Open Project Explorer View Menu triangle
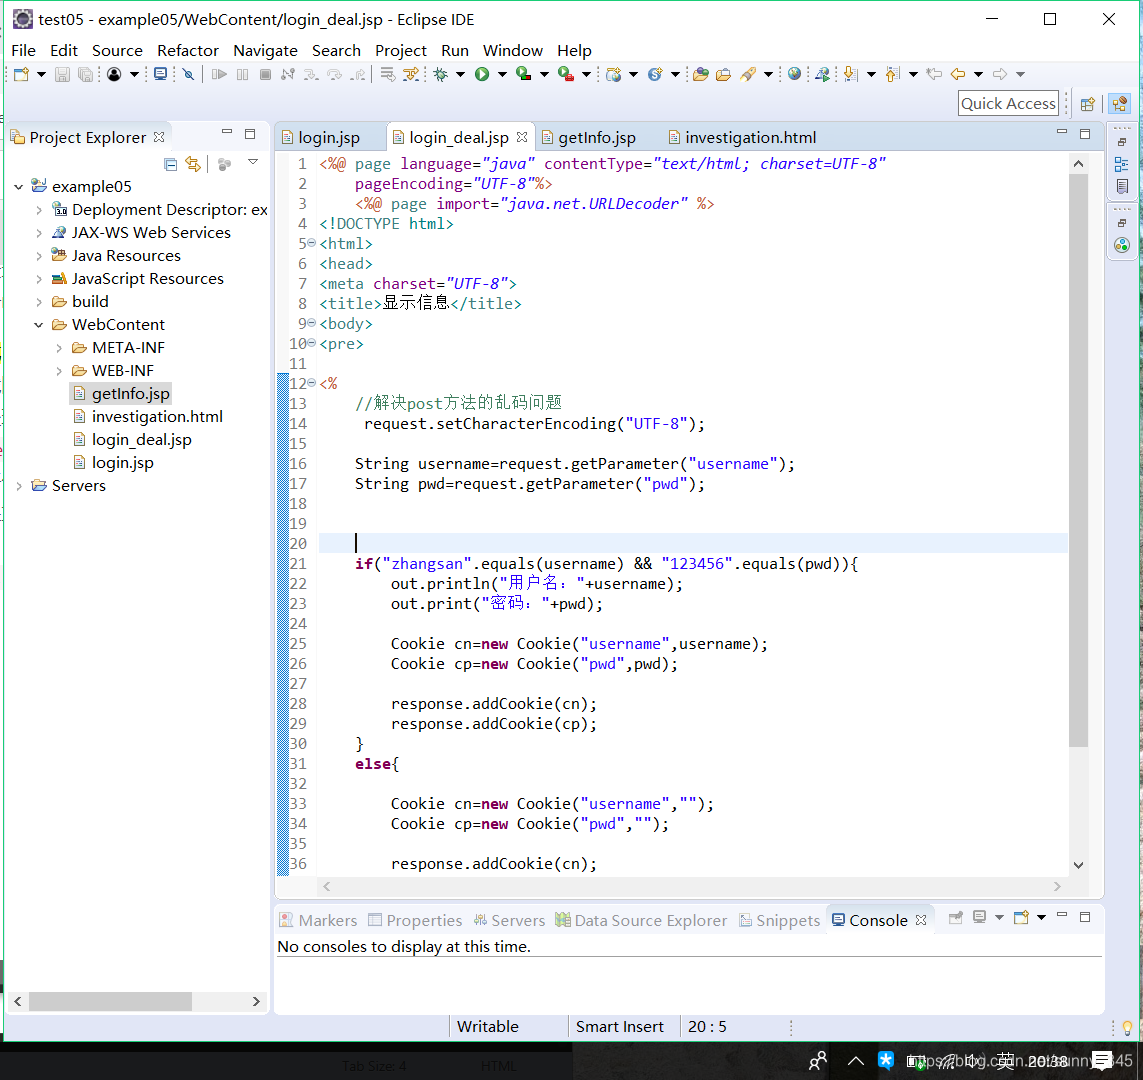The height and width of the screenshot is (1080, 1143). click(x=253, y=162)
